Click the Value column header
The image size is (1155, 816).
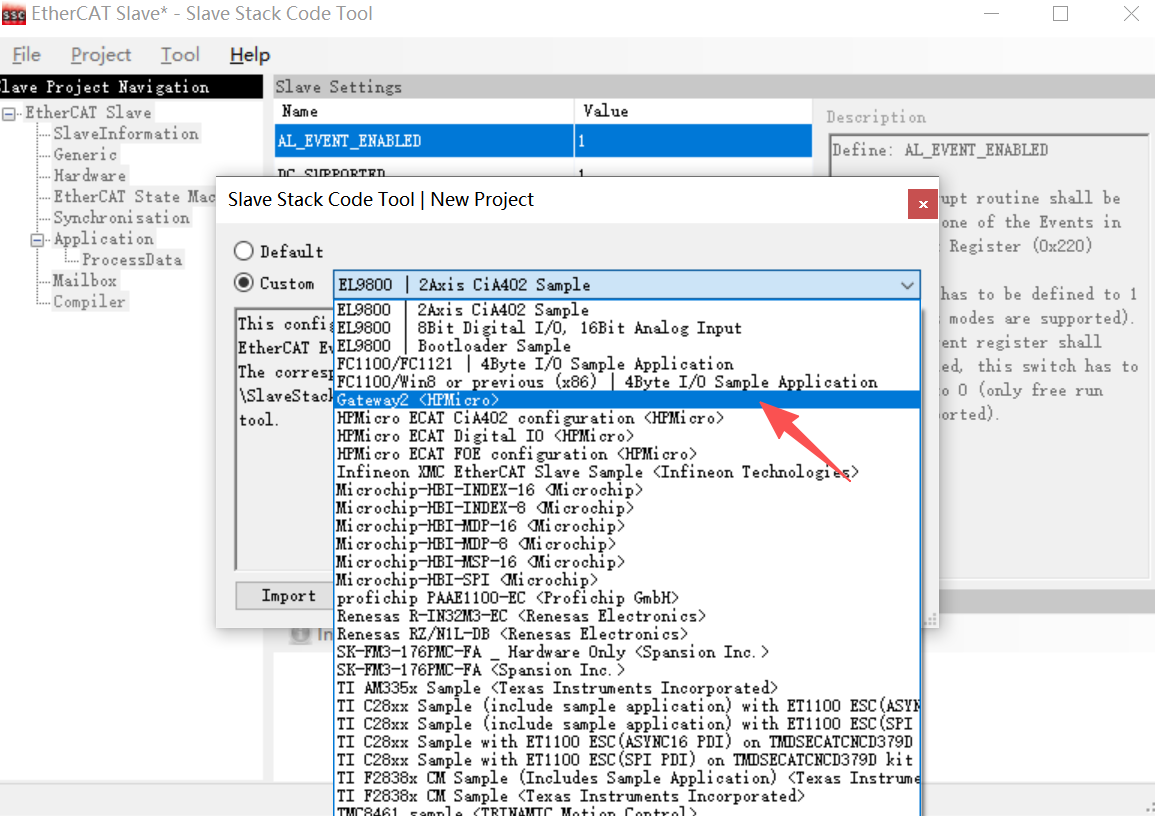[x=693, y=111]
